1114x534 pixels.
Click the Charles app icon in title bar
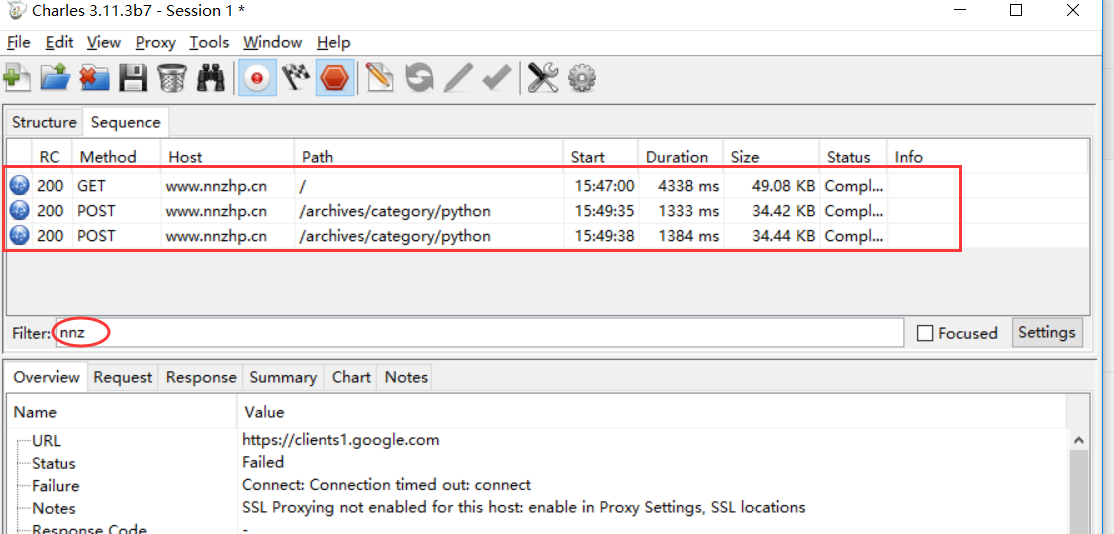[x=16, y=11]
